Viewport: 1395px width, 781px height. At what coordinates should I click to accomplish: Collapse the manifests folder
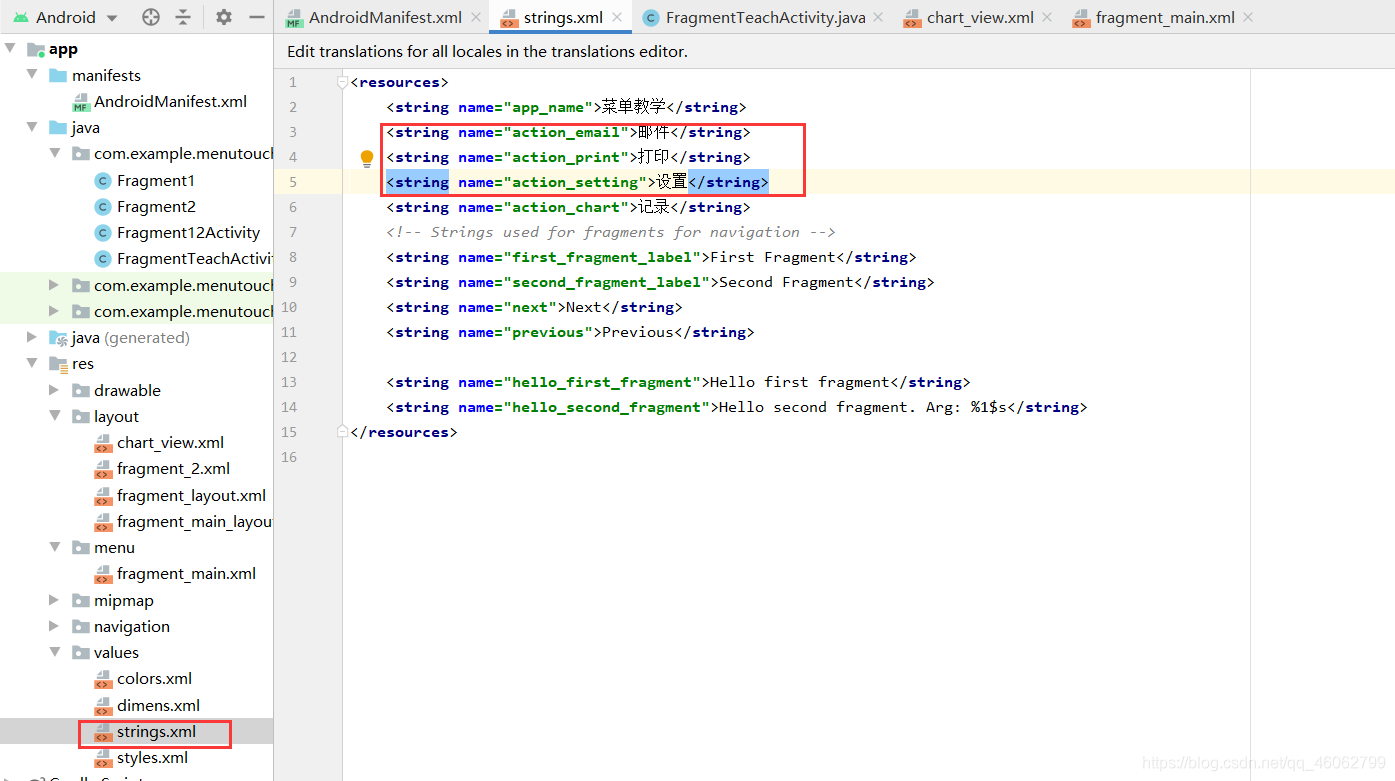(x=32, y=75)
